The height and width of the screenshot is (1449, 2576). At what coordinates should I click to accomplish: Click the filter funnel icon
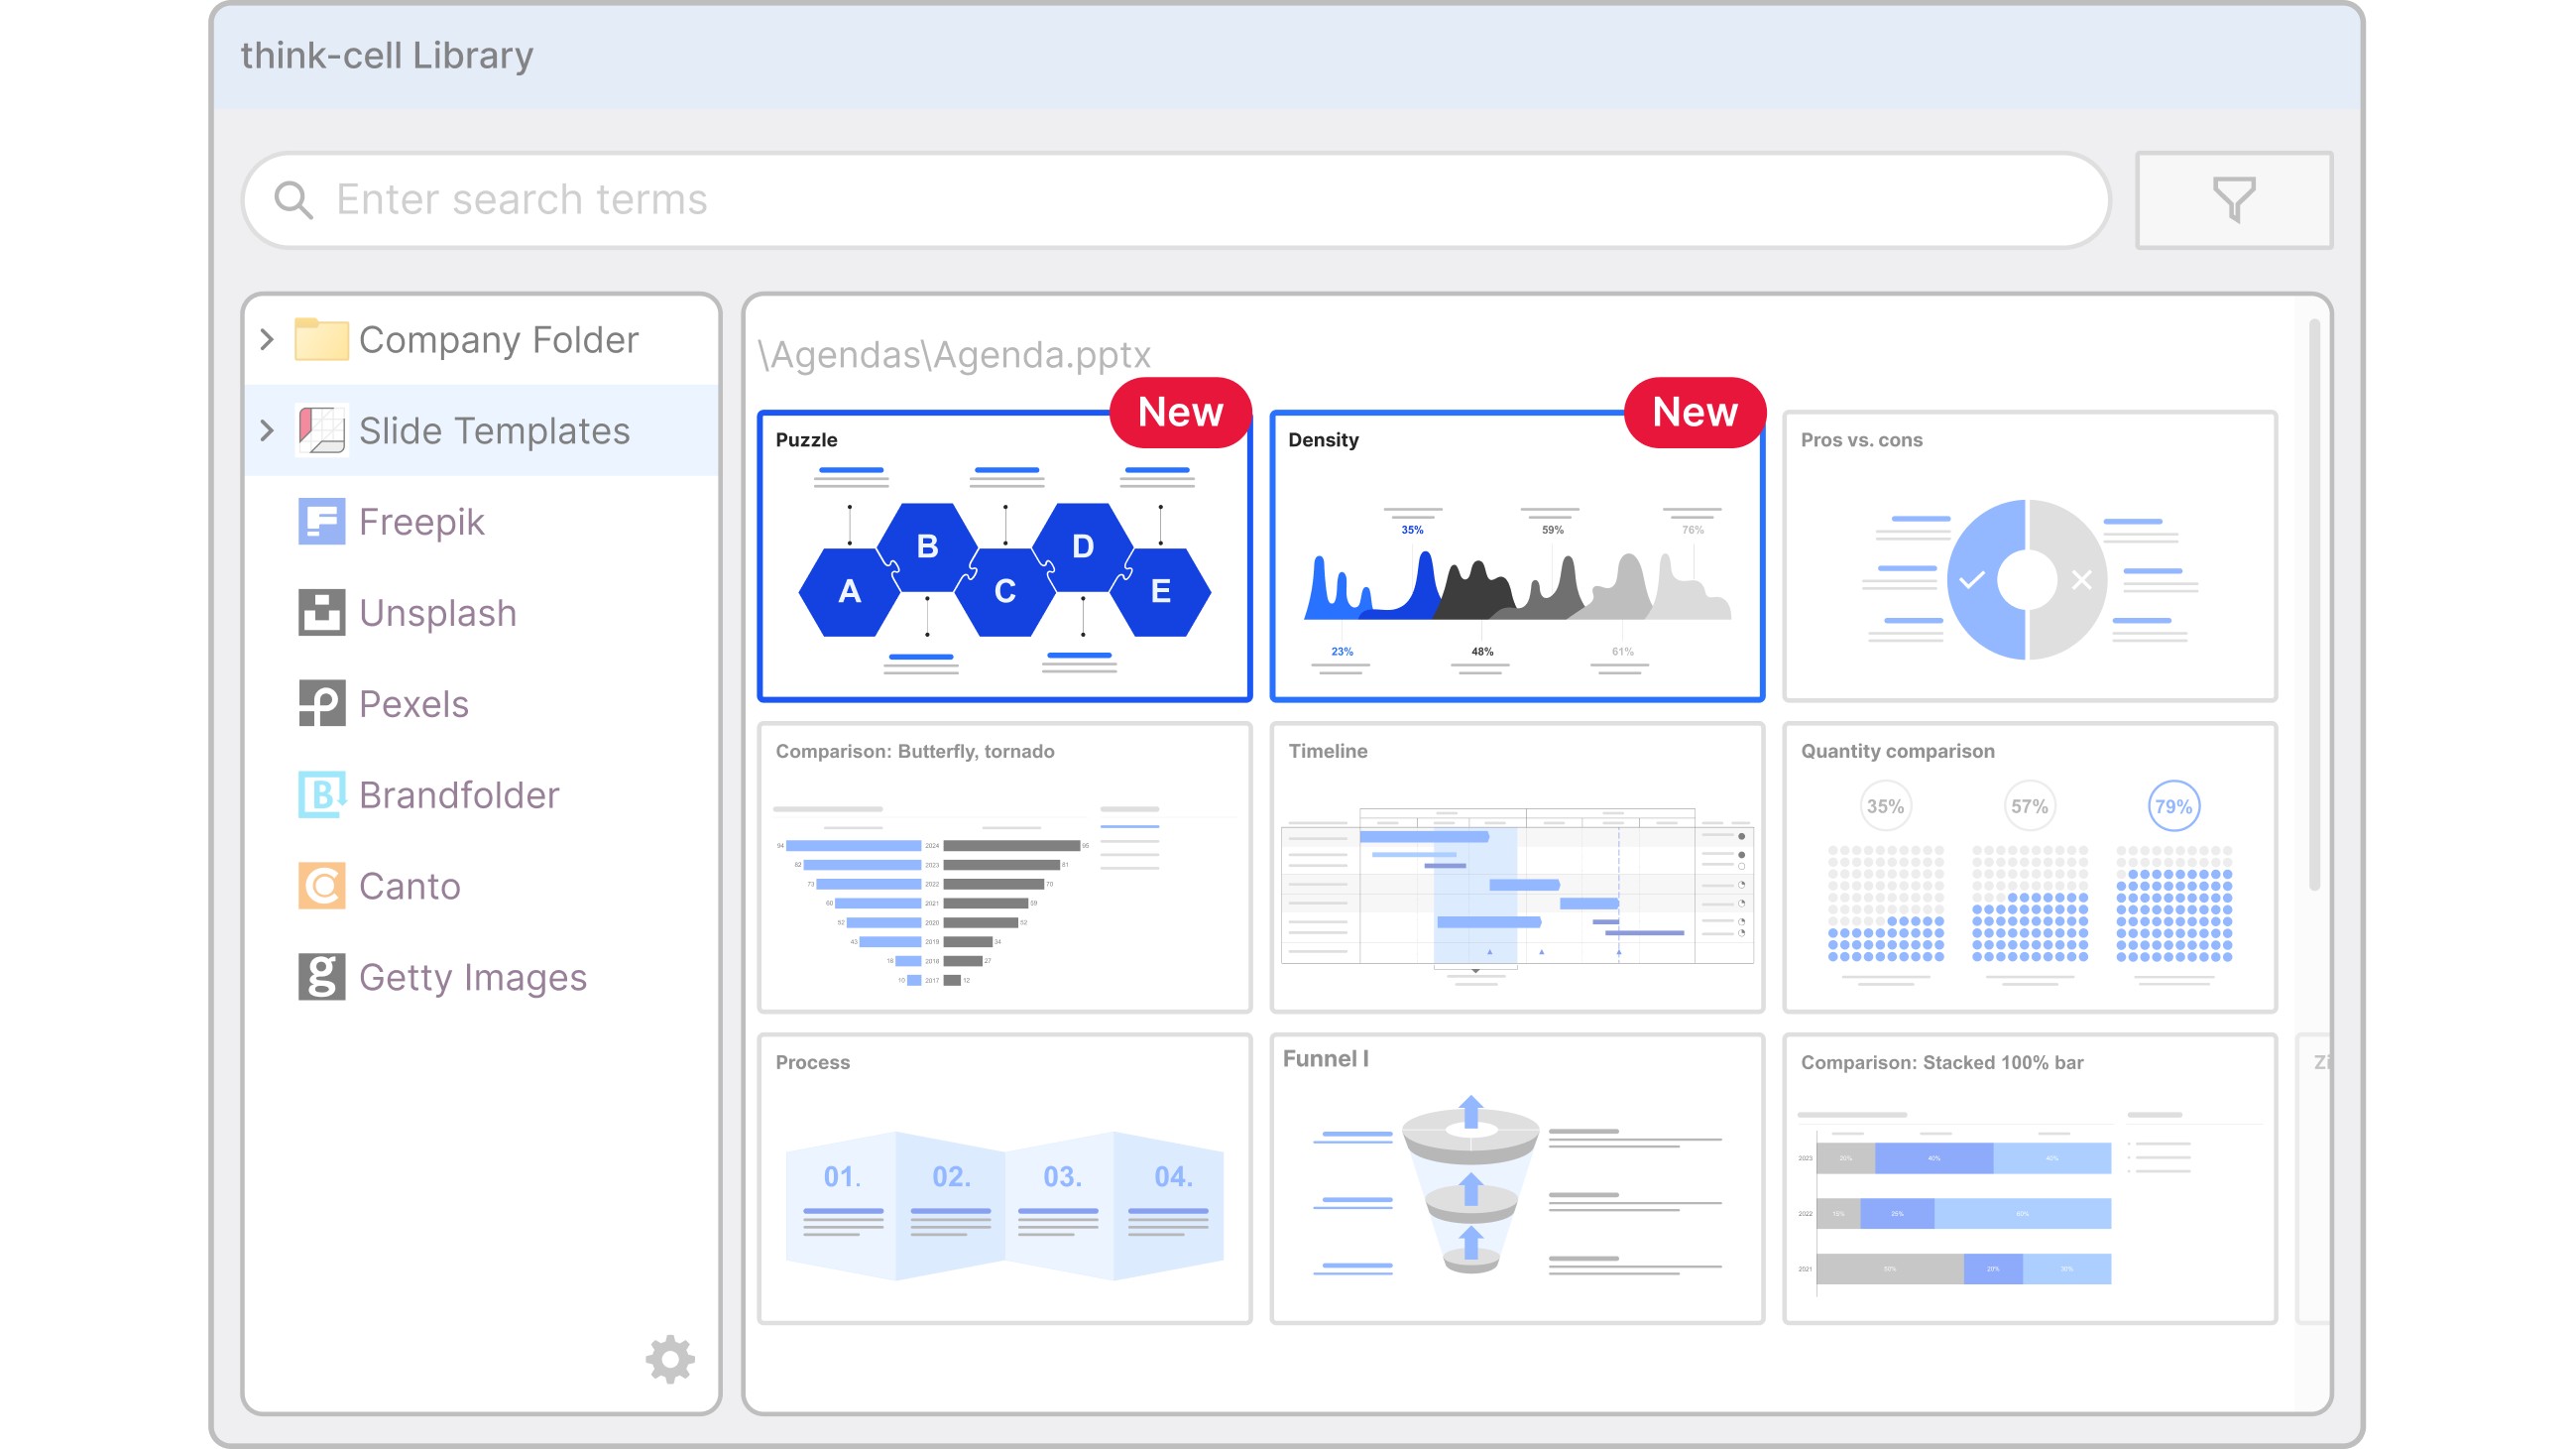2232,199
